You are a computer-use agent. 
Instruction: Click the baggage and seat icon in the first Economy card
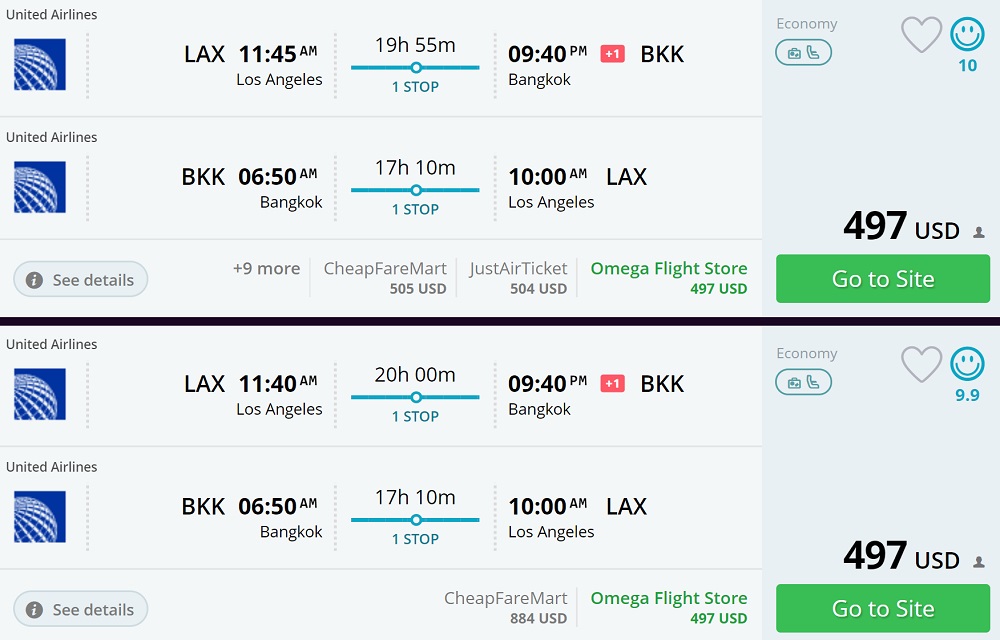pos(803,53)
